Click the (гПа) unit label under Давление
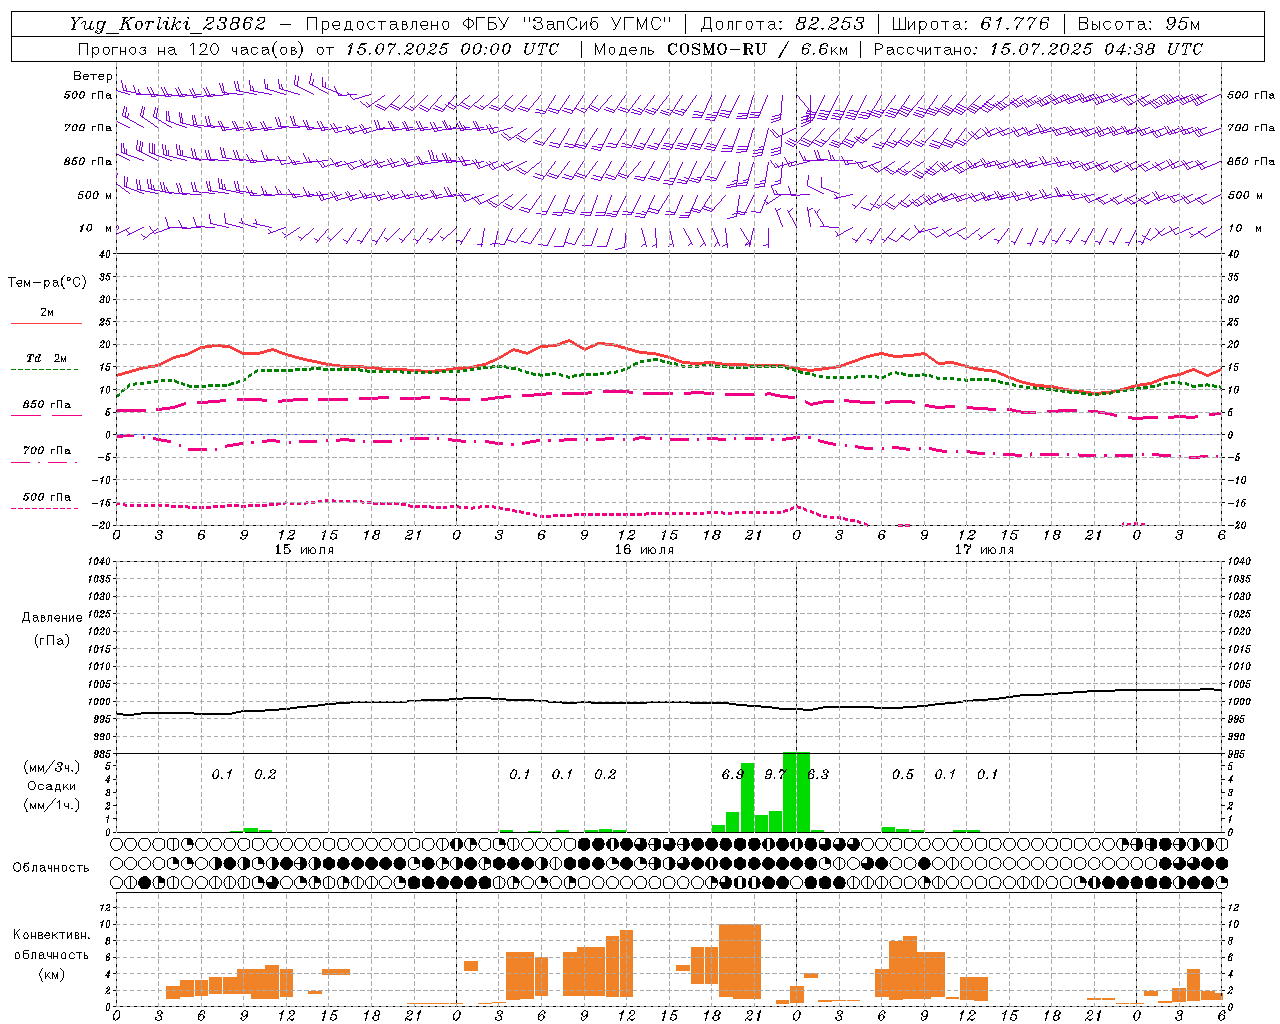The width and height of the screenshot is (1280, 1024). tap(52, 640)
